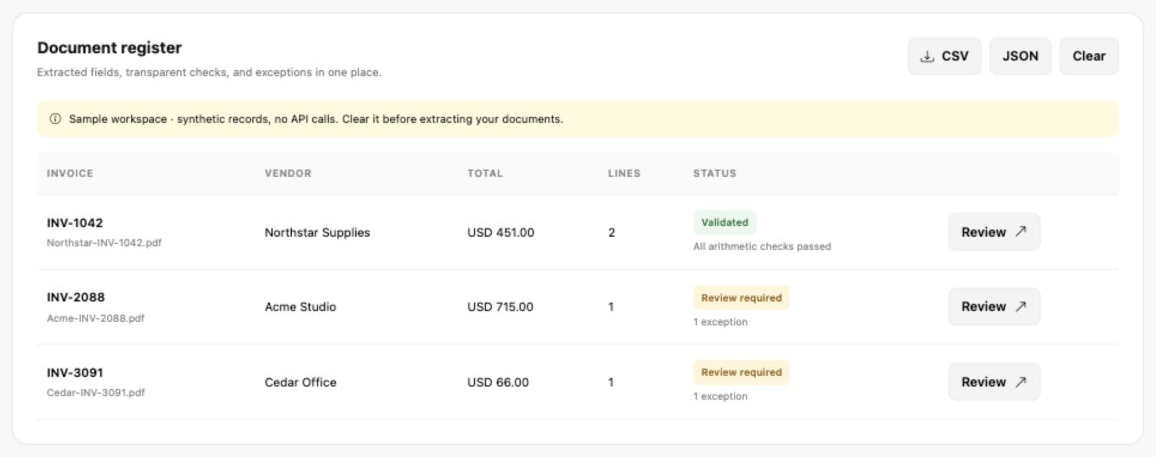The width and height of the screenshot is (1156, 457).
Task: Click the VENDOR column header
Action: click(x=288, y=174)
